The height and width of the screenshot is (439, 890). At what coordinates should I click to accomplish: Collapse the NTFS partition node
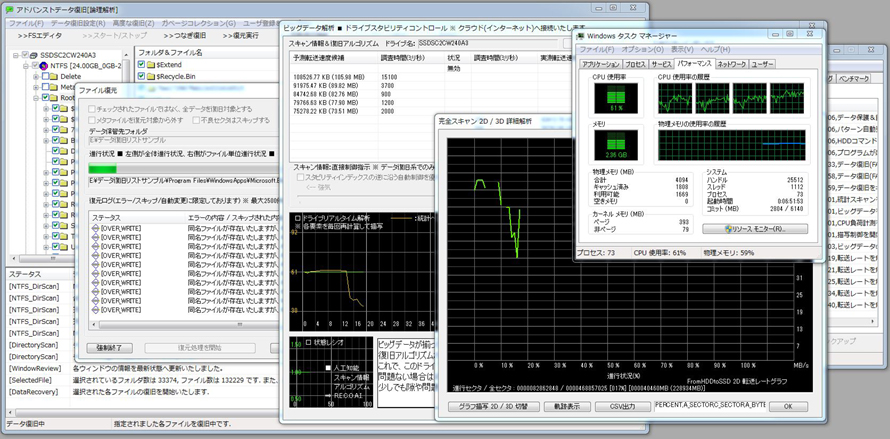pos(26,66)
